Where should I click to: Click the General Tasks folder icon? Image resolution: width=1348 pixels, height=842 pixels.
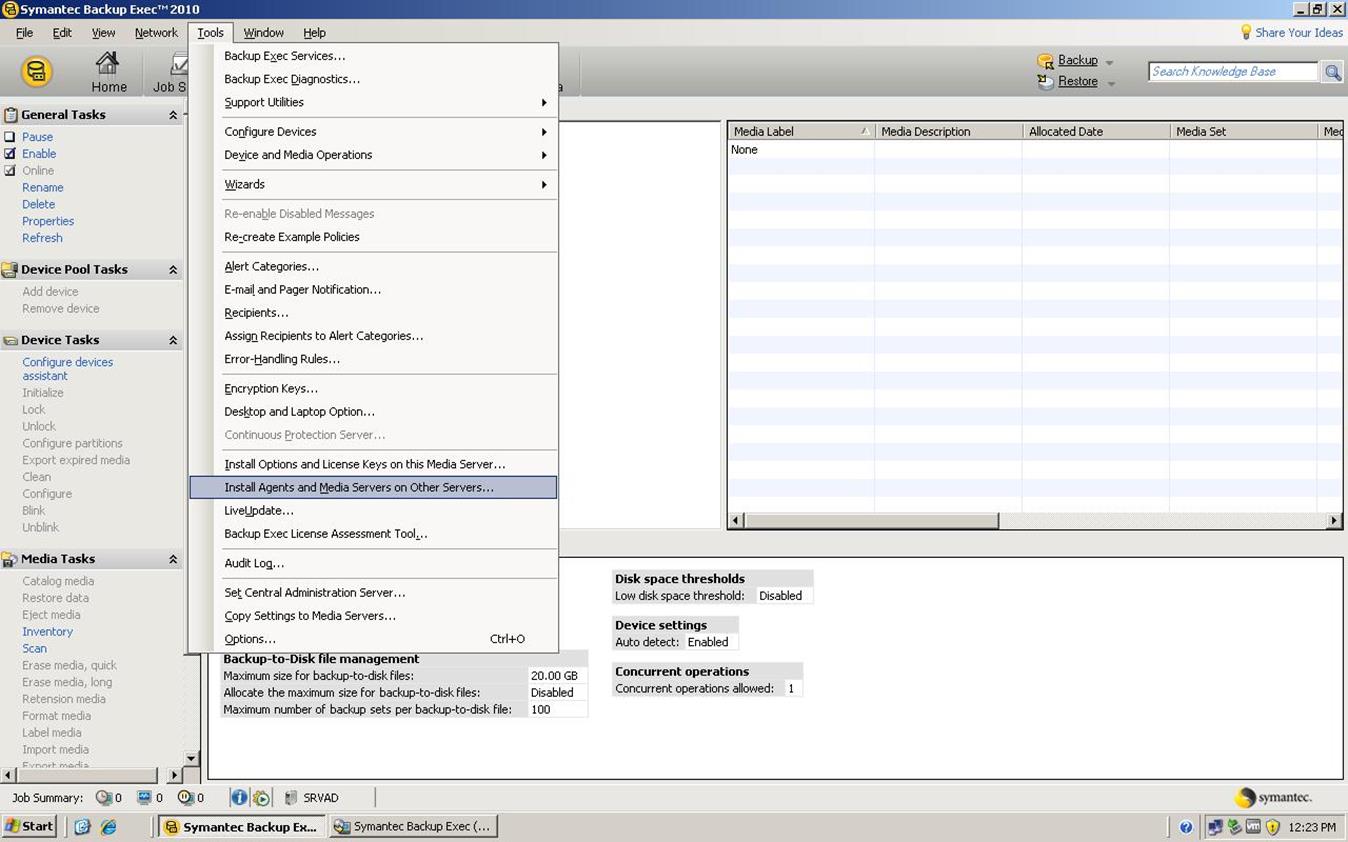coord(10,115)
